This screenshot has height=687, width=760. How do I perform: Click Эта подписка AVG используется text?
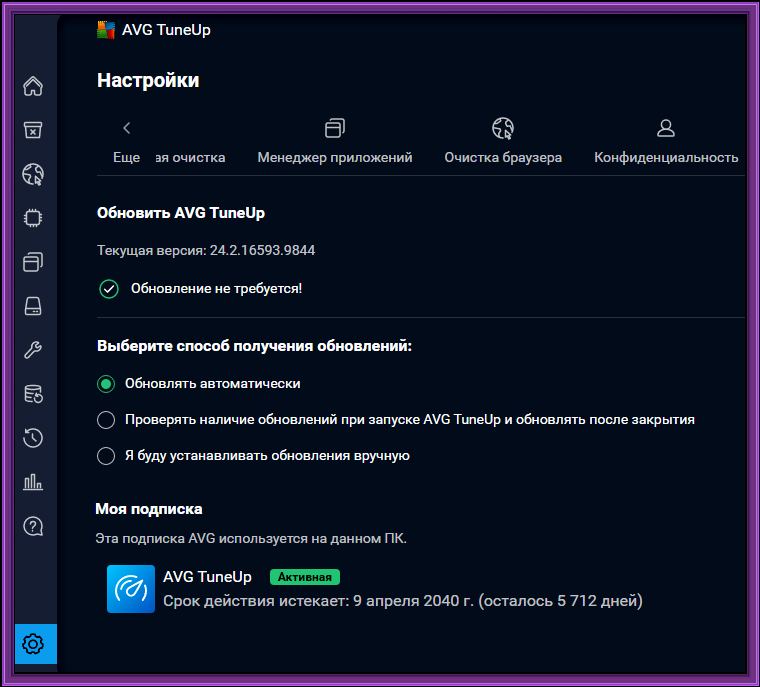pos(251,539)
